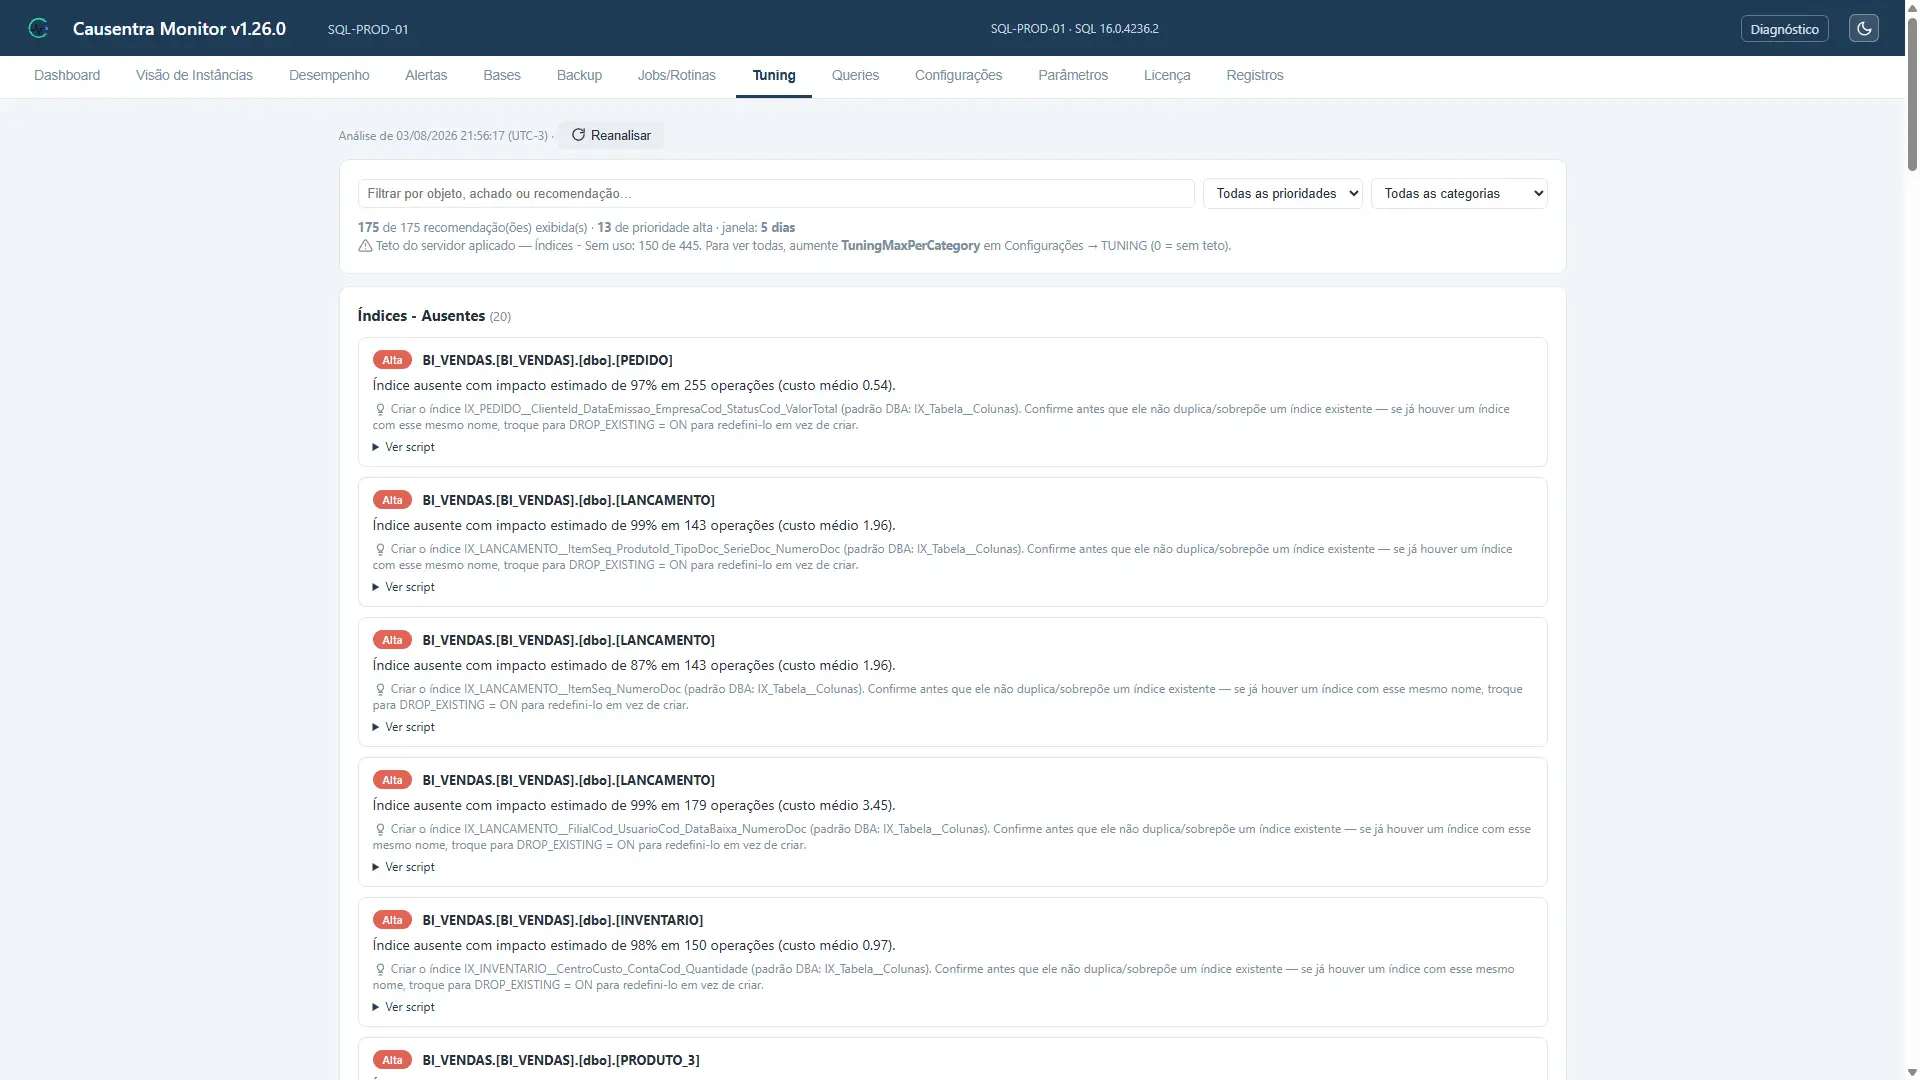Go to the Licença tab

(1167, 75)
